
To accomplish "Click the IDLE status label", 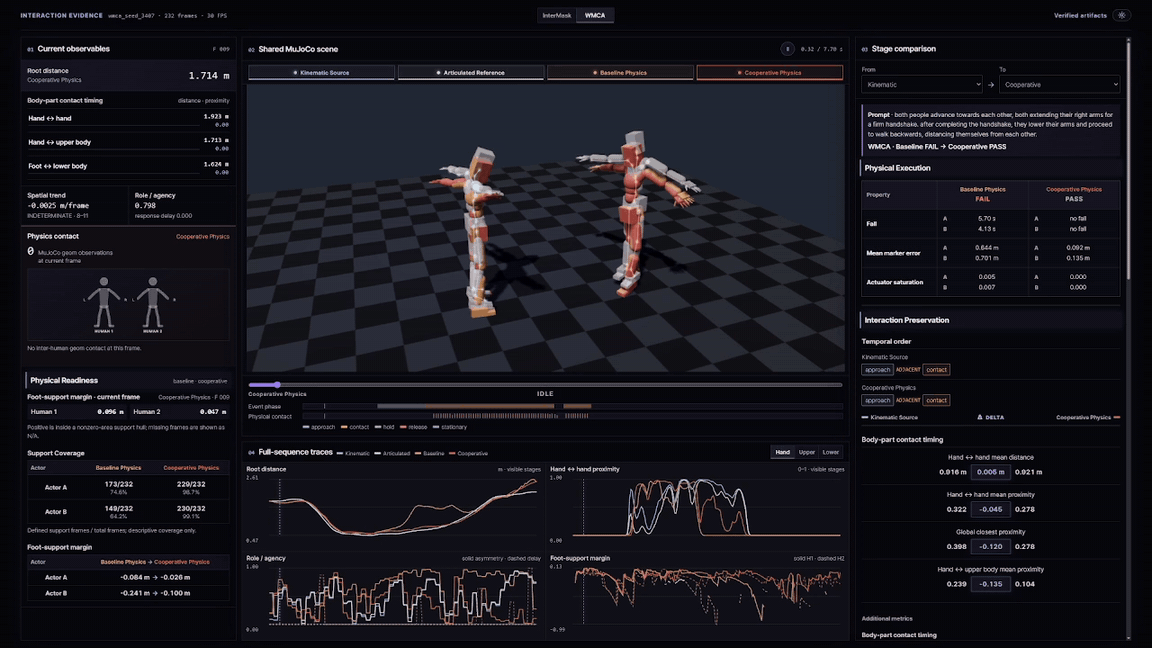I will coord(545,394).
